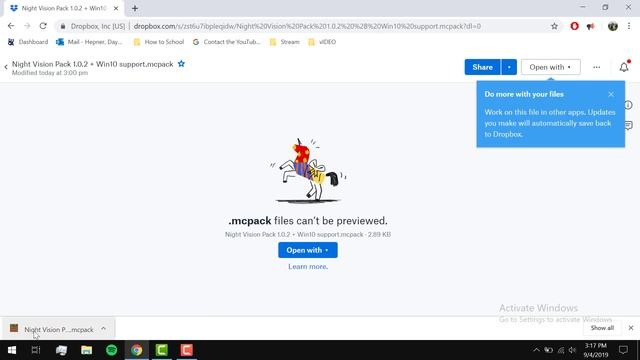Screen dimensions: 640x360
Task: Open the Windows Start menu
Action: click(x=11, y=350)
